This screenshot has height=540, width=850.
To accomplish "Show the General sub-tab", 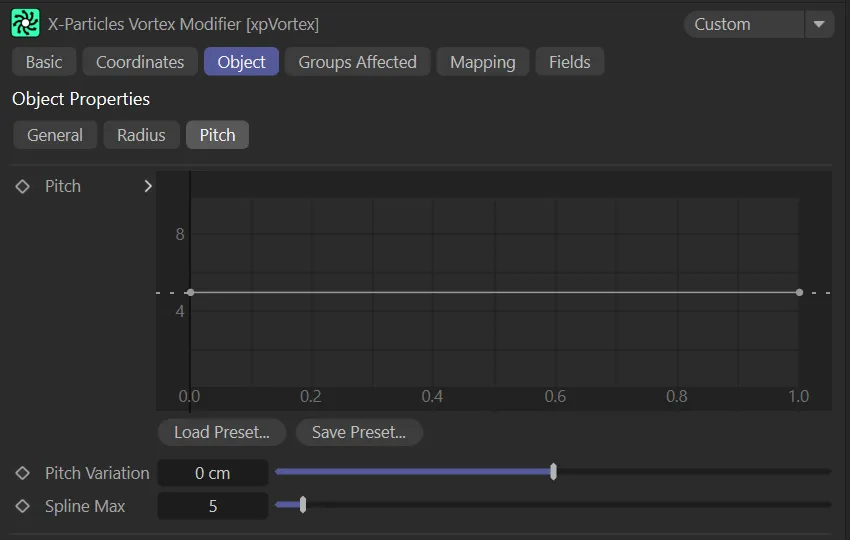I will [x=55, y=135].
